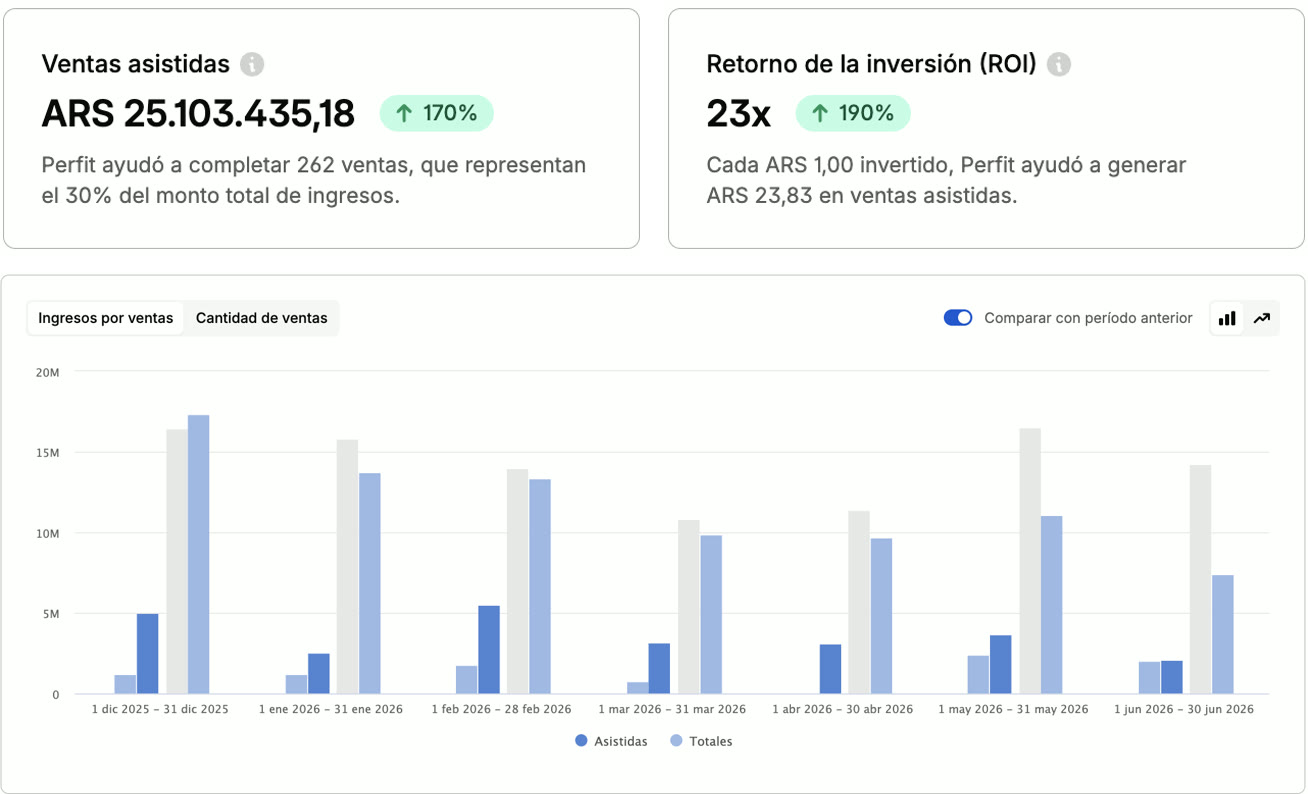This screenshot has width=1308, height=794.
Task: Click the April 2026 dark Asistidas bar
Action: 830,669
